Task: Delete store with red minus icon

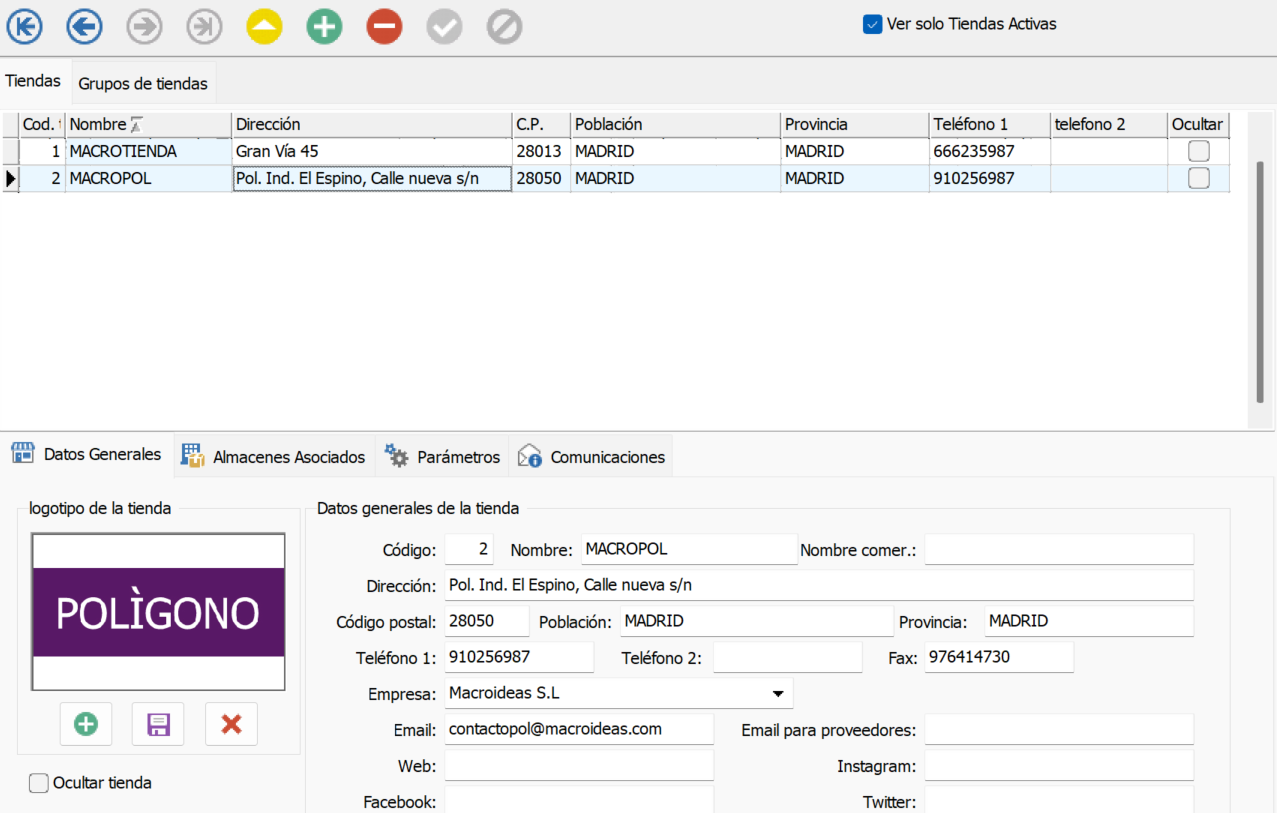Action: 384,27
